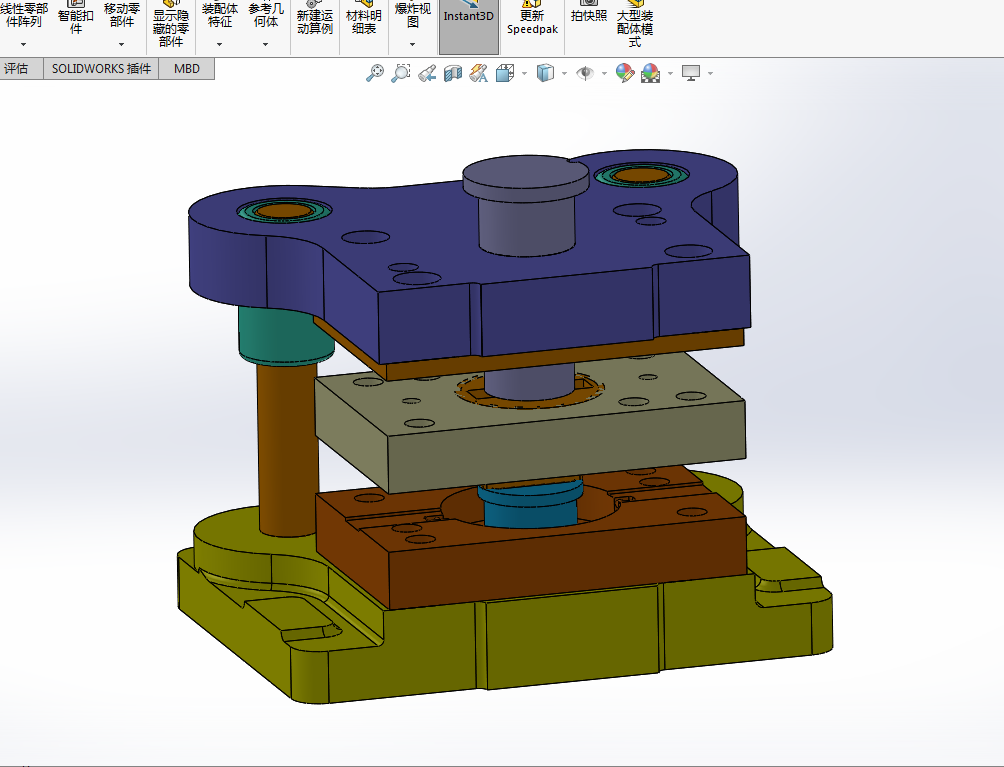
Task: Click the Display Style icon
Action: tap(545, 73)
